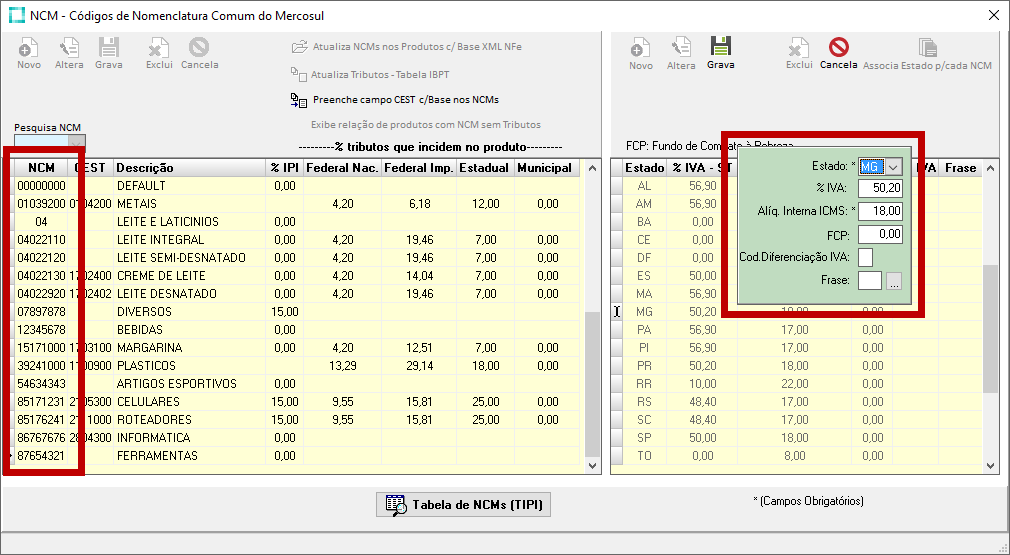Open Tabela de NCMs (TIPI) button
Viewport: 1010px width, 555px height.
464,505
